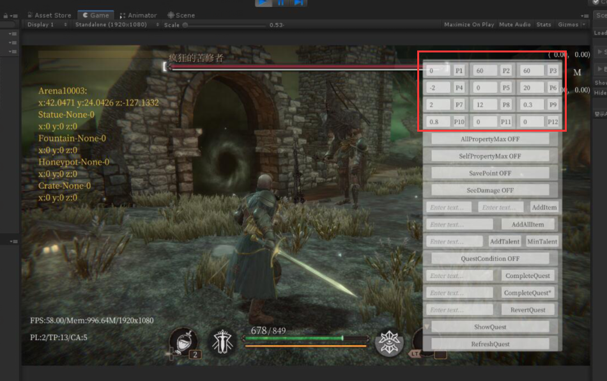607x381 pixels.
Task: Focus the input field beside P1
Action: click(x=438, y=71)
